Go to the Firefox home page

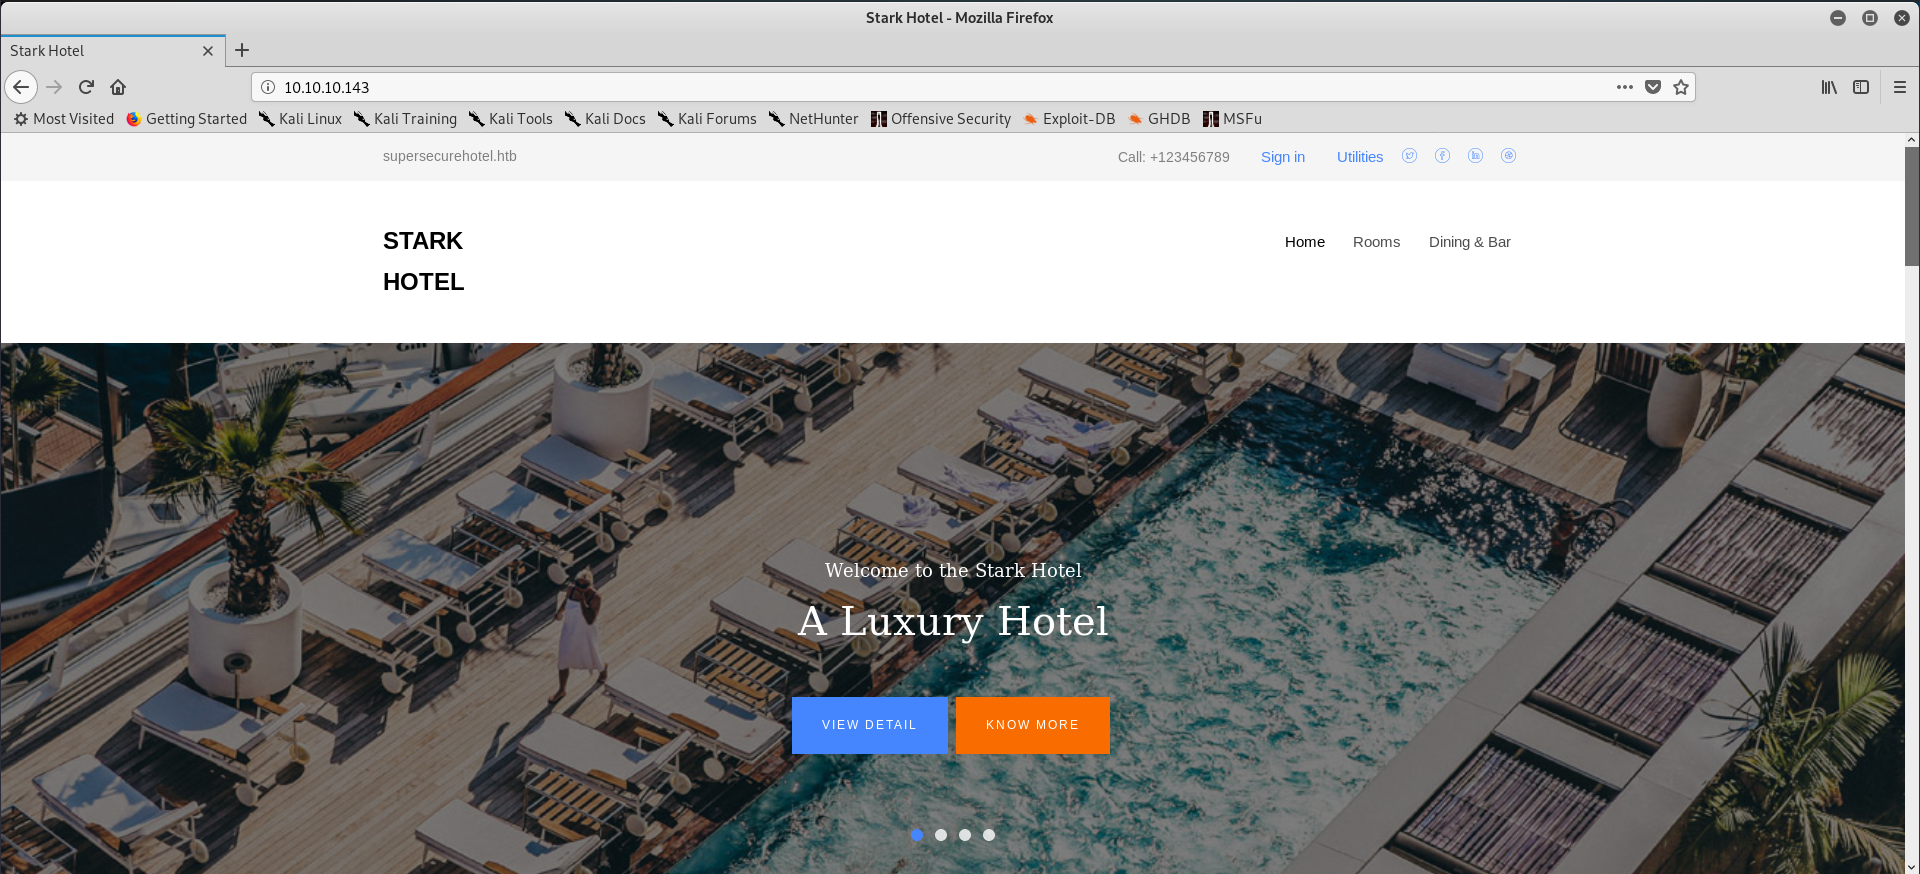pos(118,87)
